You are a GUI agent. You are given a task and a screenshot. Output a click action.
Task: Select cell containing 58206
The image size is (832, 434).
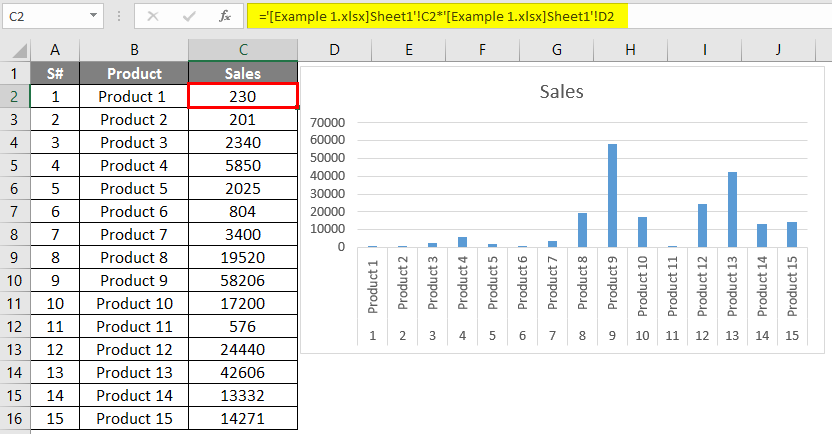pos(243,280)
